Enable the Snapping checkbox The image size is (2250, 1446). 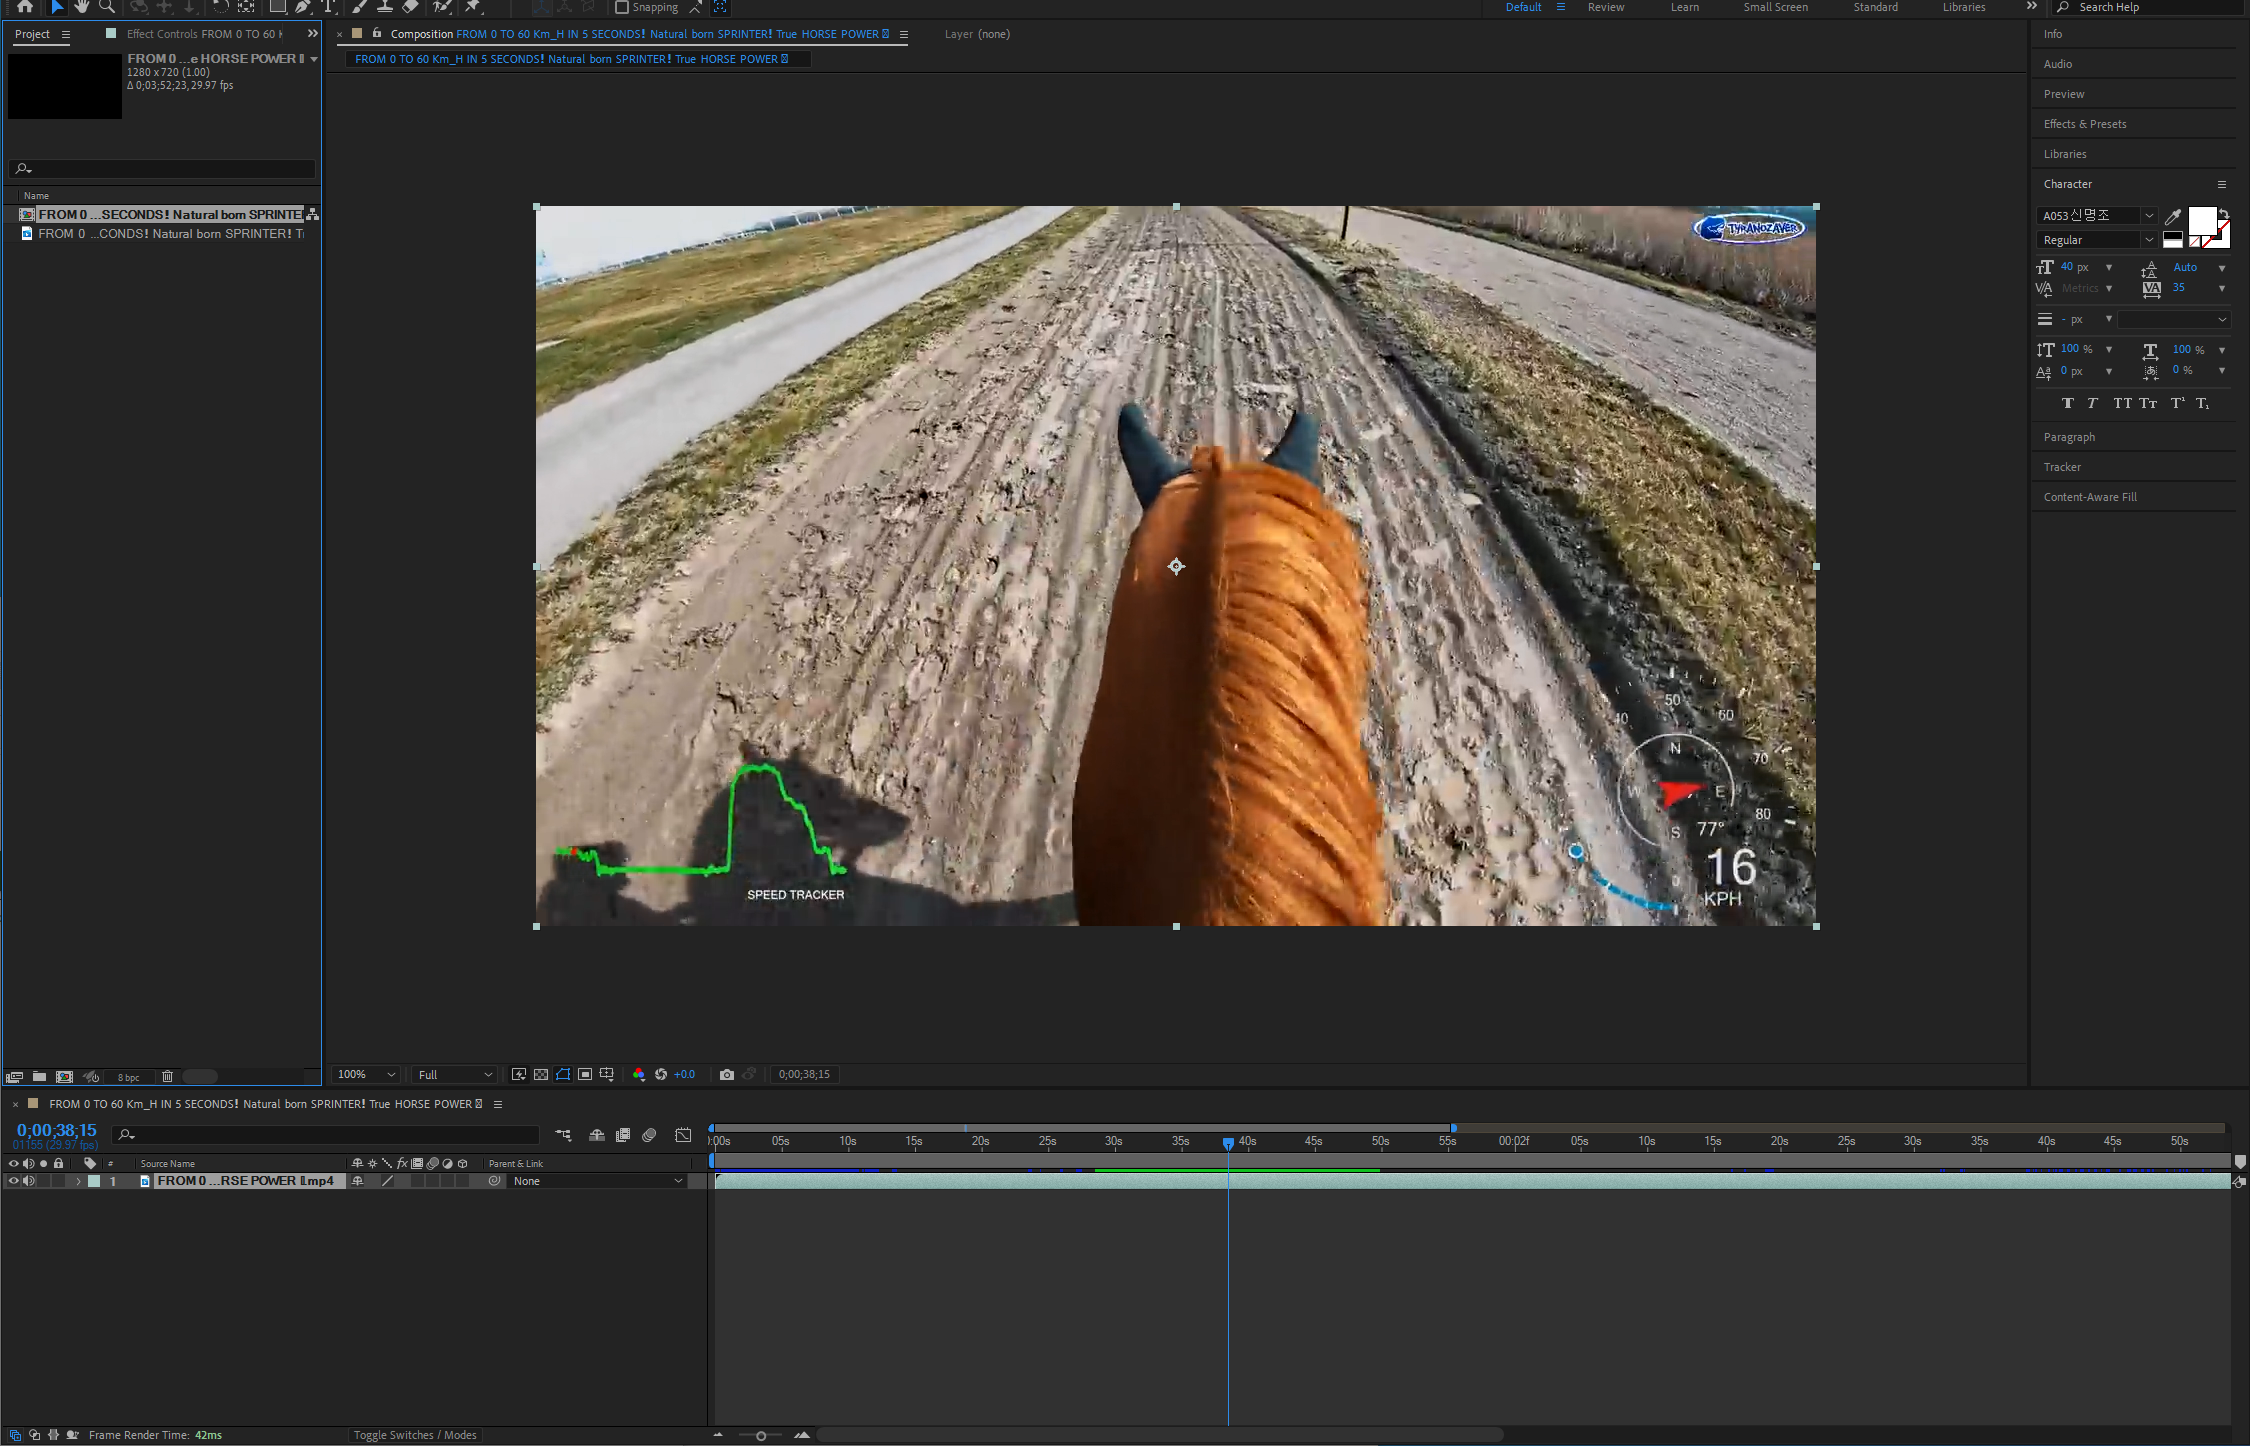[x=621, y=7]
